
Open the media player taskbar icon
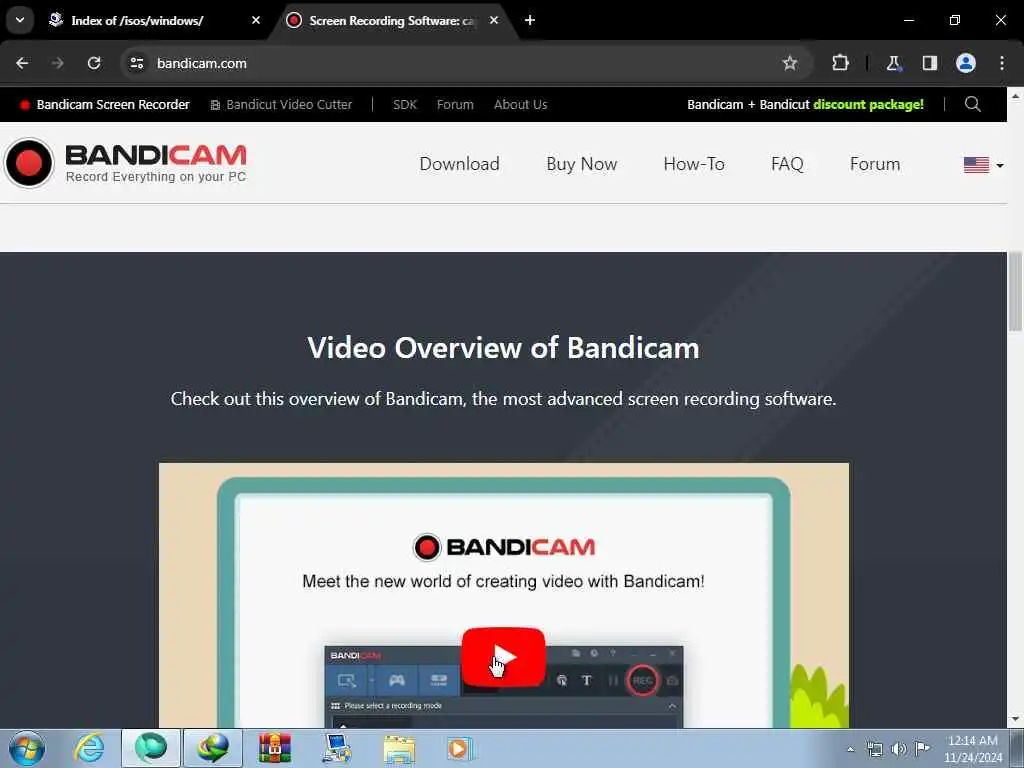(x=460, y=749)
